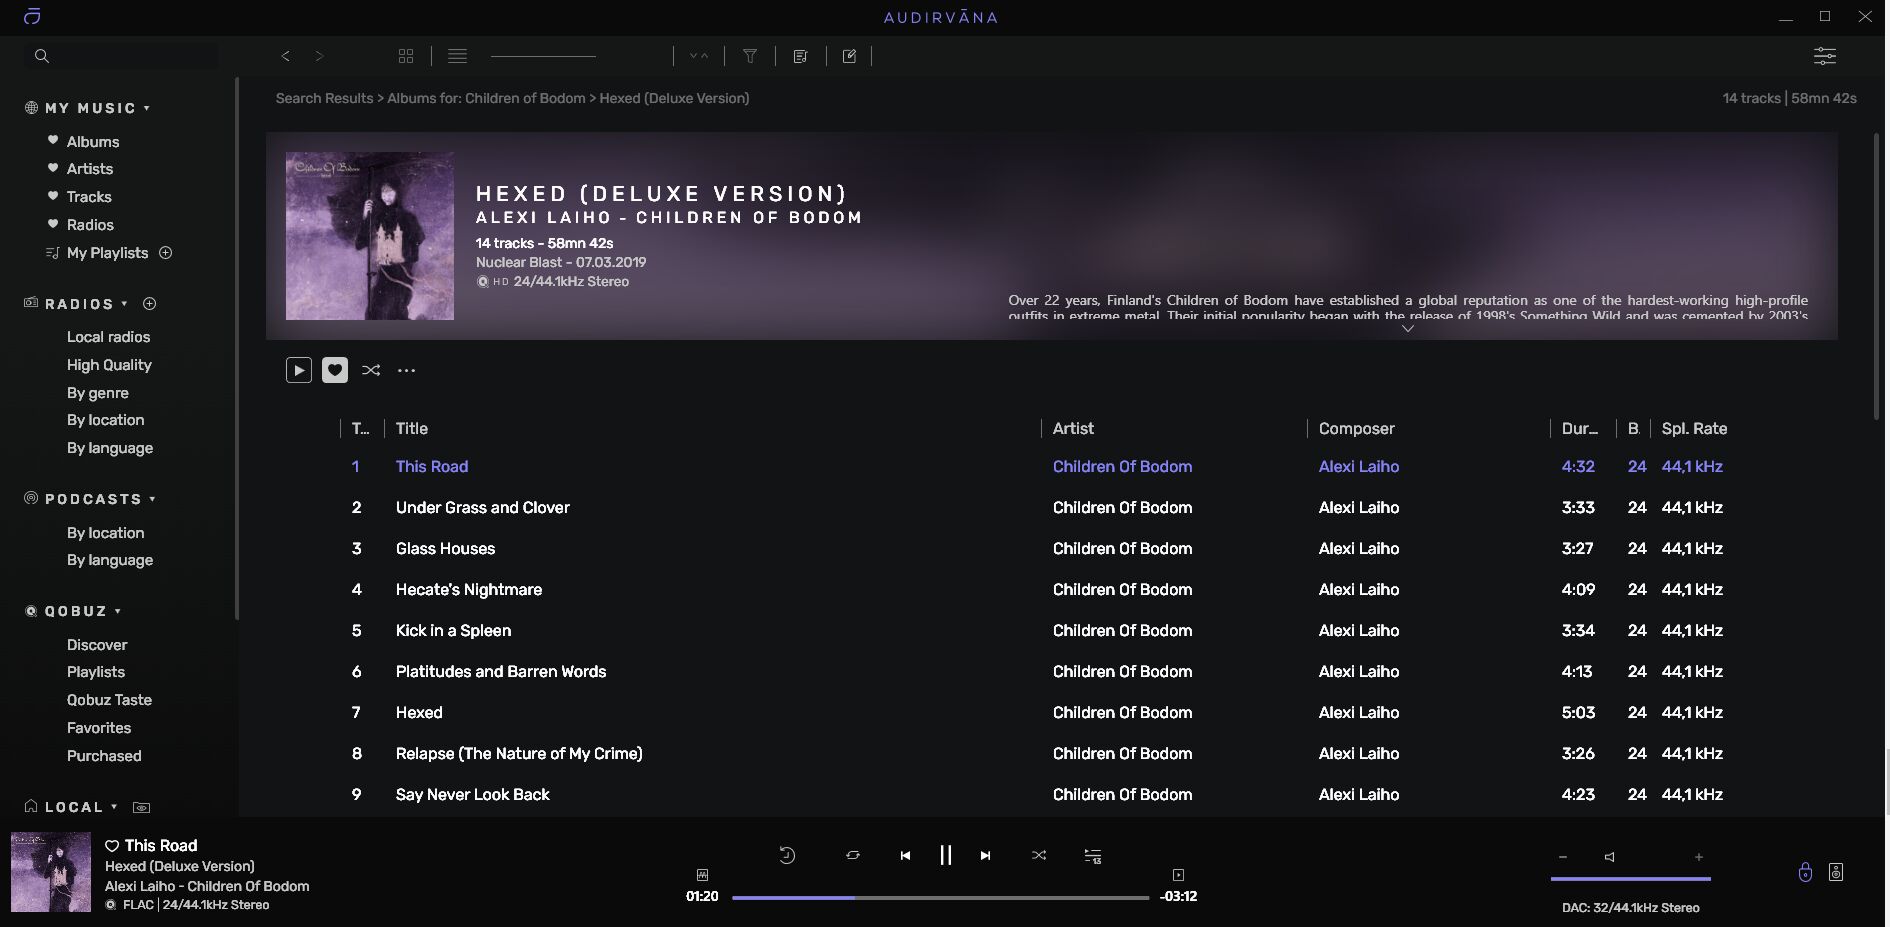Open album more options ellipsis

pos(406,370)
